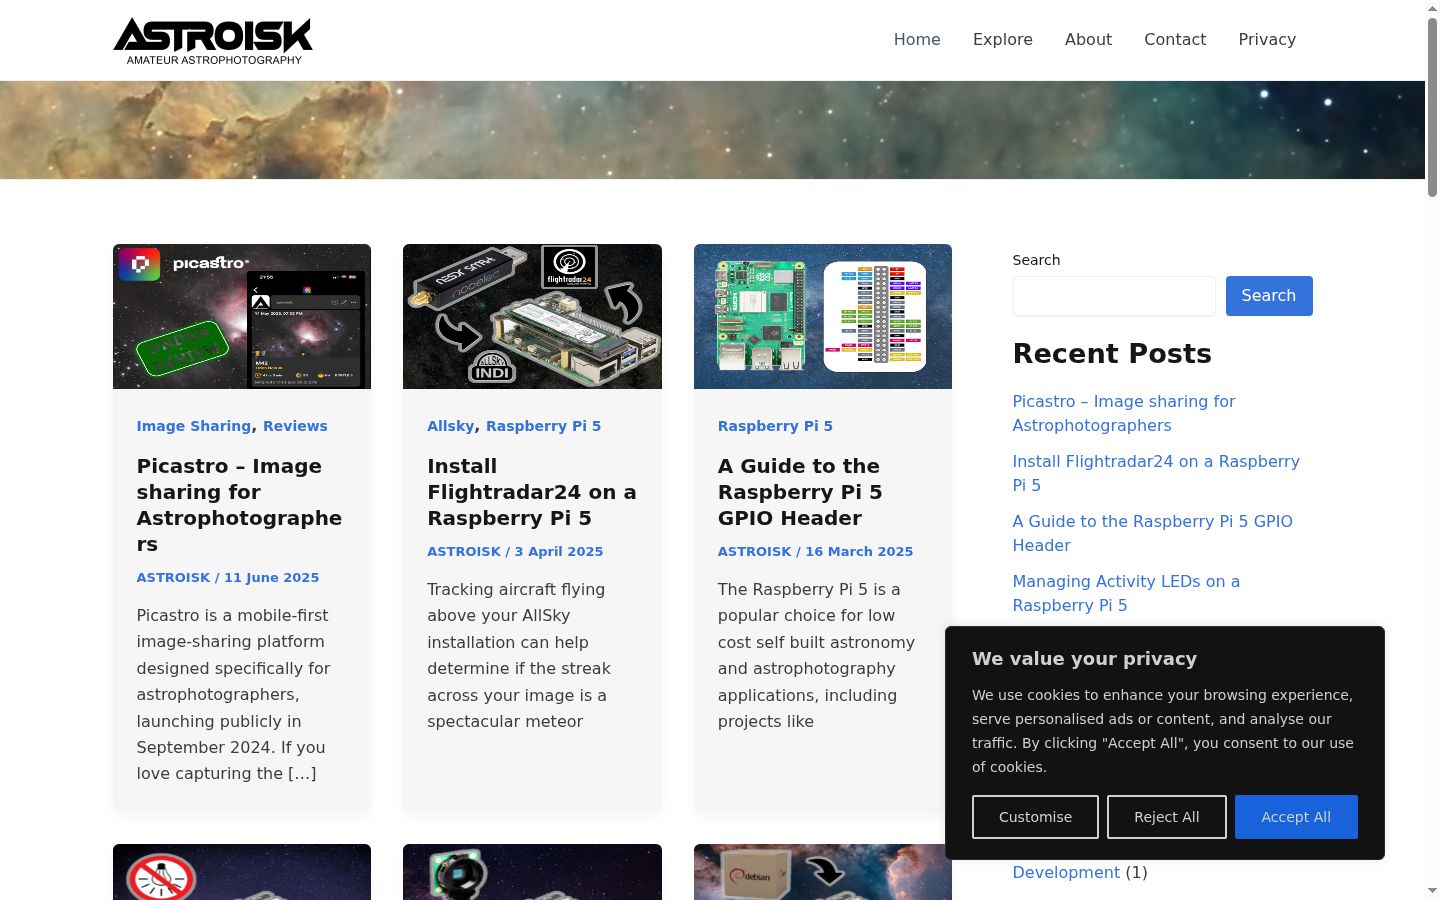1440x900 pixels.
Task: Select the Allsky category link
Action: tap(451, 426)
